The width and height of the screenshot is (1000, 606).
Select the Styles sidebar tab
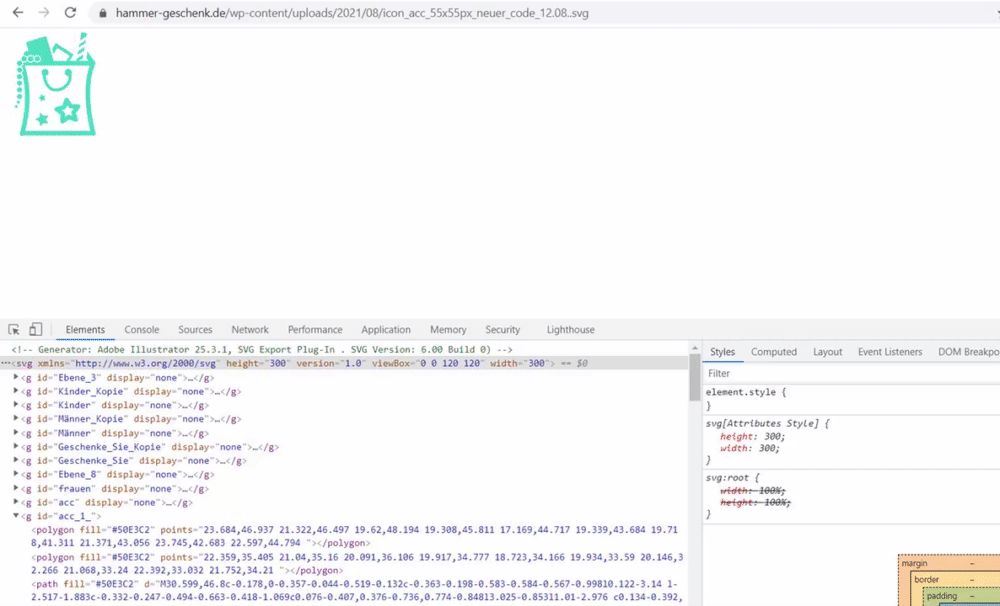[x=723, y=352]
